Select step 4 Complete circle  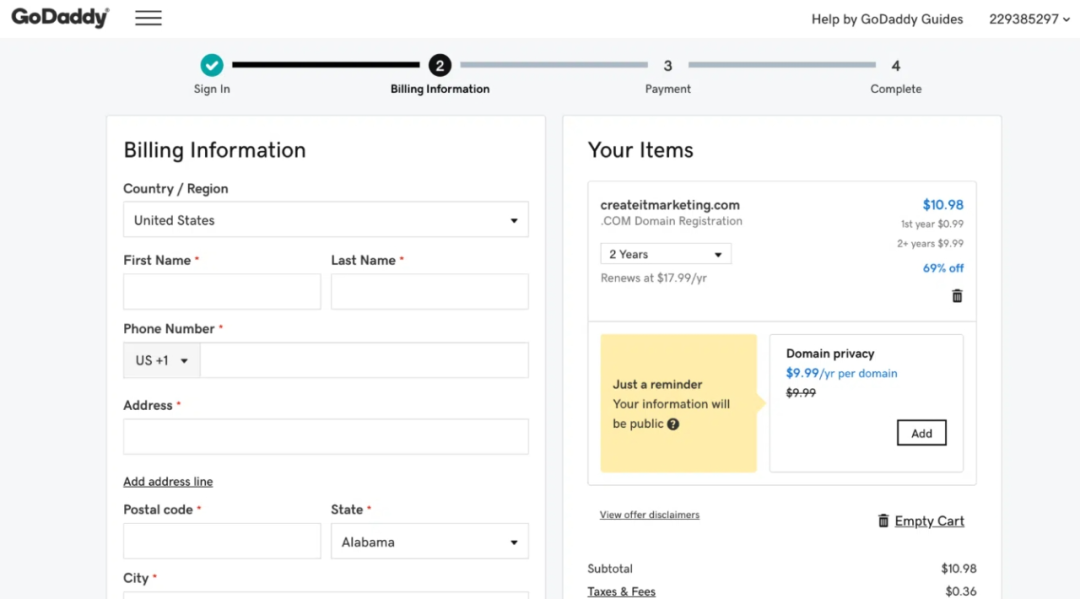click(x=896, y=66)
